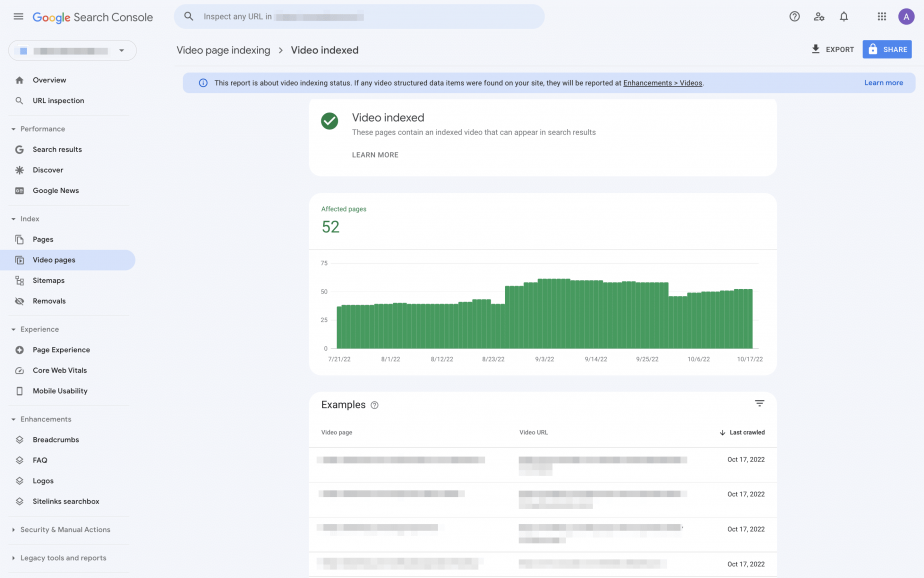Click the Discover asterisk icon
The width and height of the screenshot is (924, 578).
coord(19,170)
